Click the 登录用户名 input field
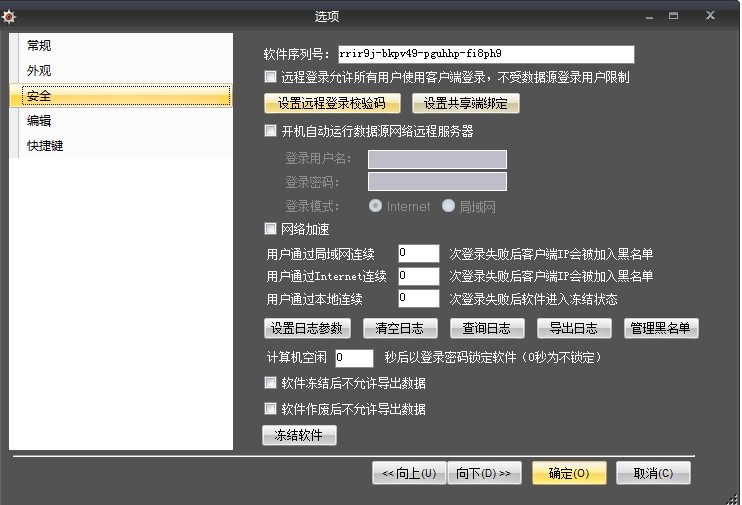The image size is (742, 505). pyautogui.click(x=437, y=159)
